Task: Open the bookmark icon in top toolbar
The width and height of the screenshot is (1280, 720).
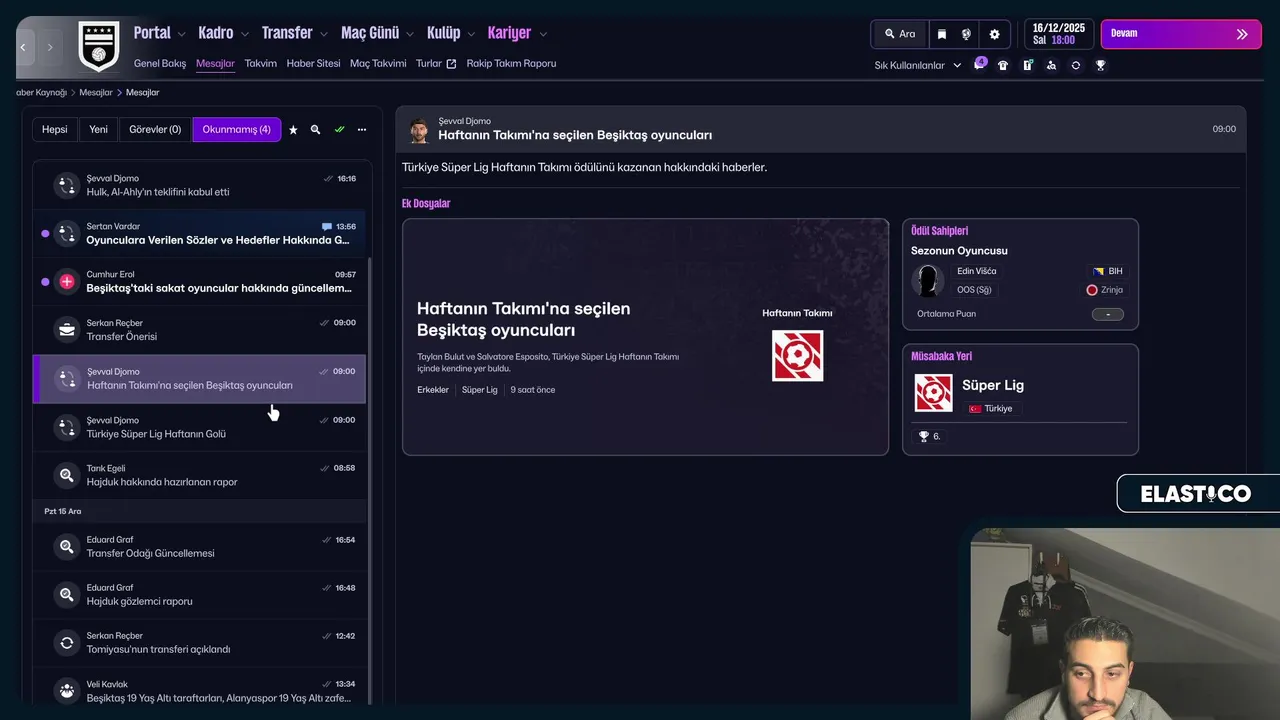Action: click(941, 34)
